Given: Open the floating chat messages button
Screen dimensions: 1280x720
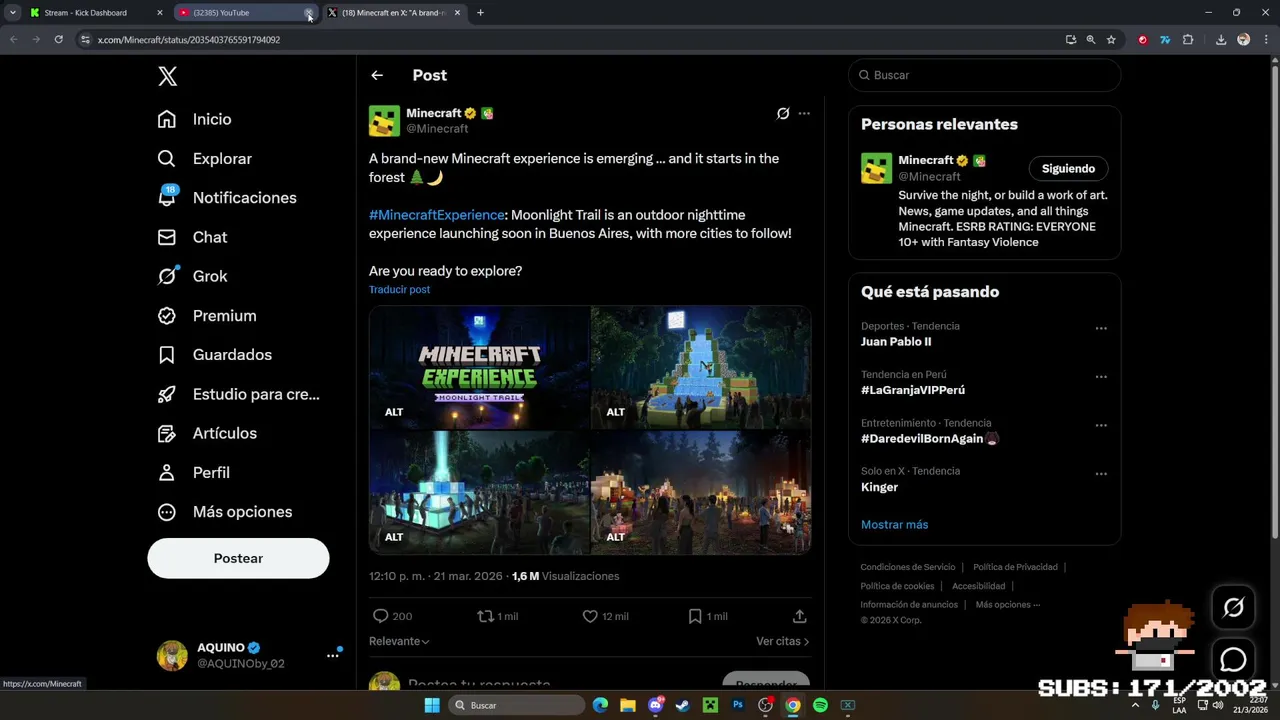Looking at the screenshot, I should coord(1233,659).
